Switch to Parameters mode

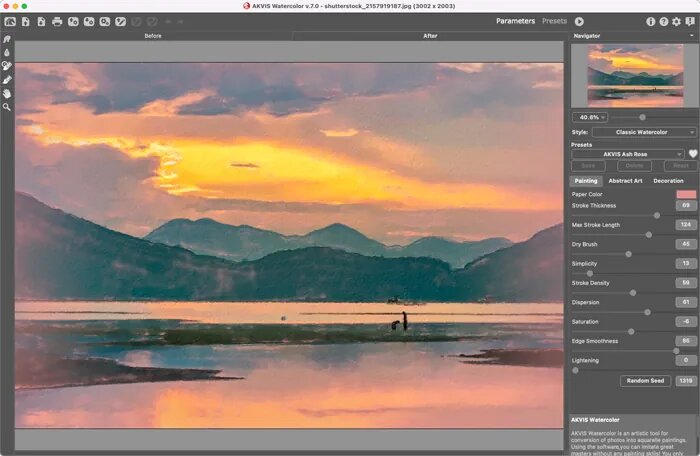tap(516, 21)
